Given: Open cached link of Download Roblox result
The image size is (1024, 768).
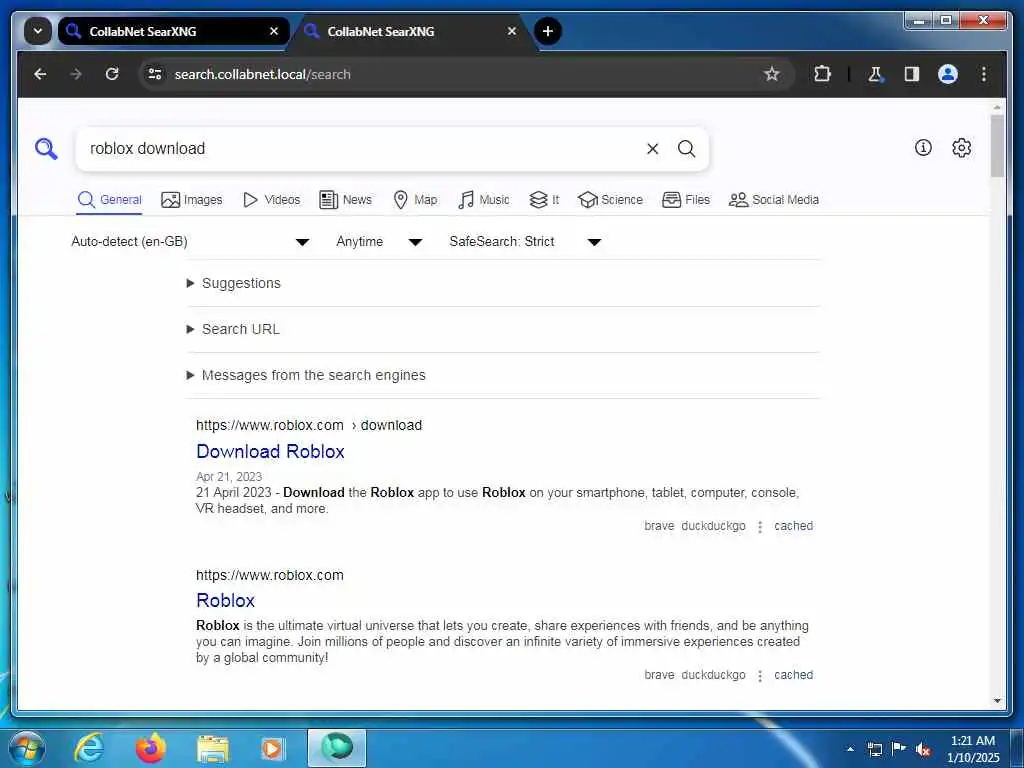Looking at the screenshot, I should click(793, 526).
